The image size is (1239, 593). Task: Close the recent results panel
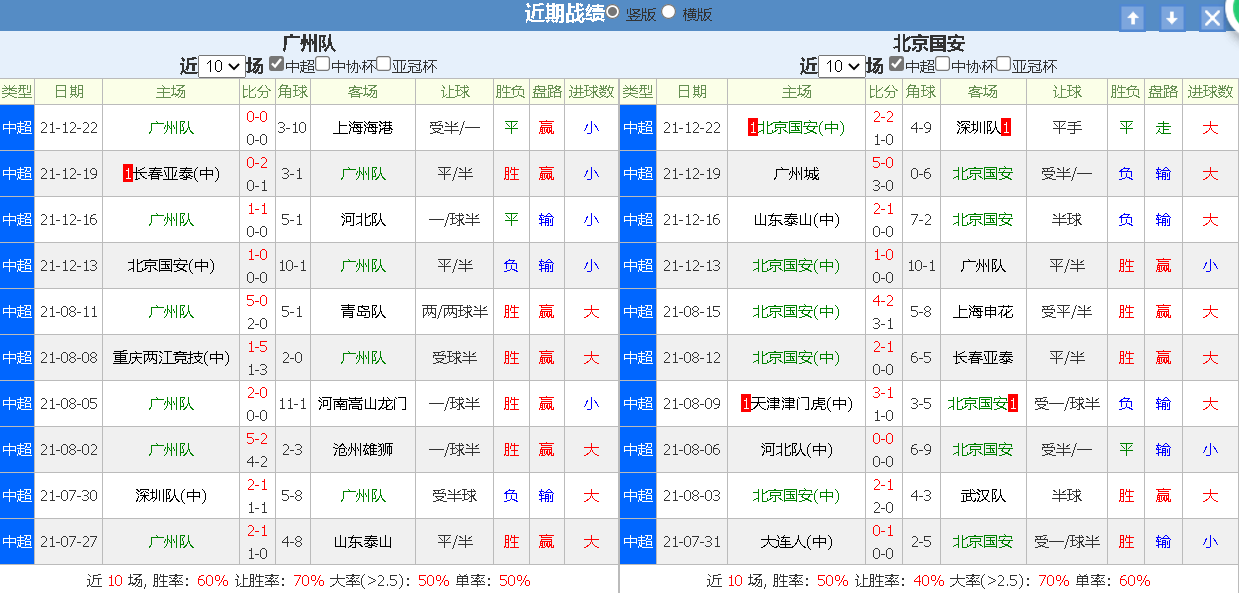1212,18
